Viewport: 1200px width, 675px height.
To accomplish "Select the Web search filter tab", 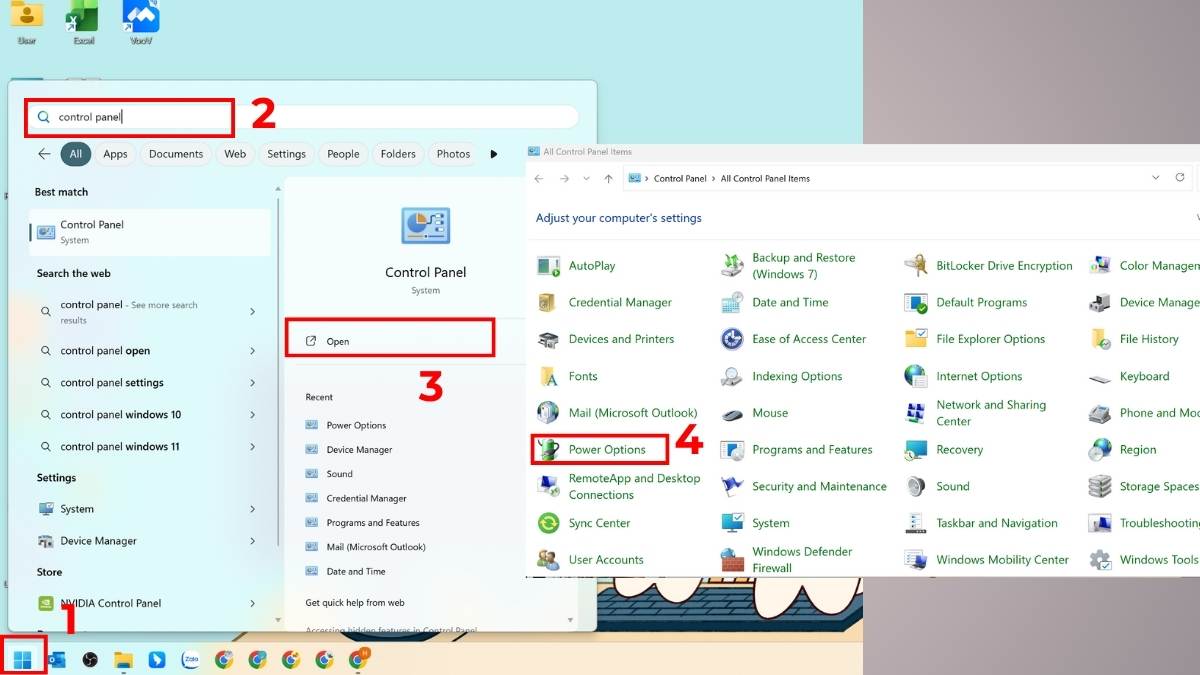I will click(x=235, y=154).
